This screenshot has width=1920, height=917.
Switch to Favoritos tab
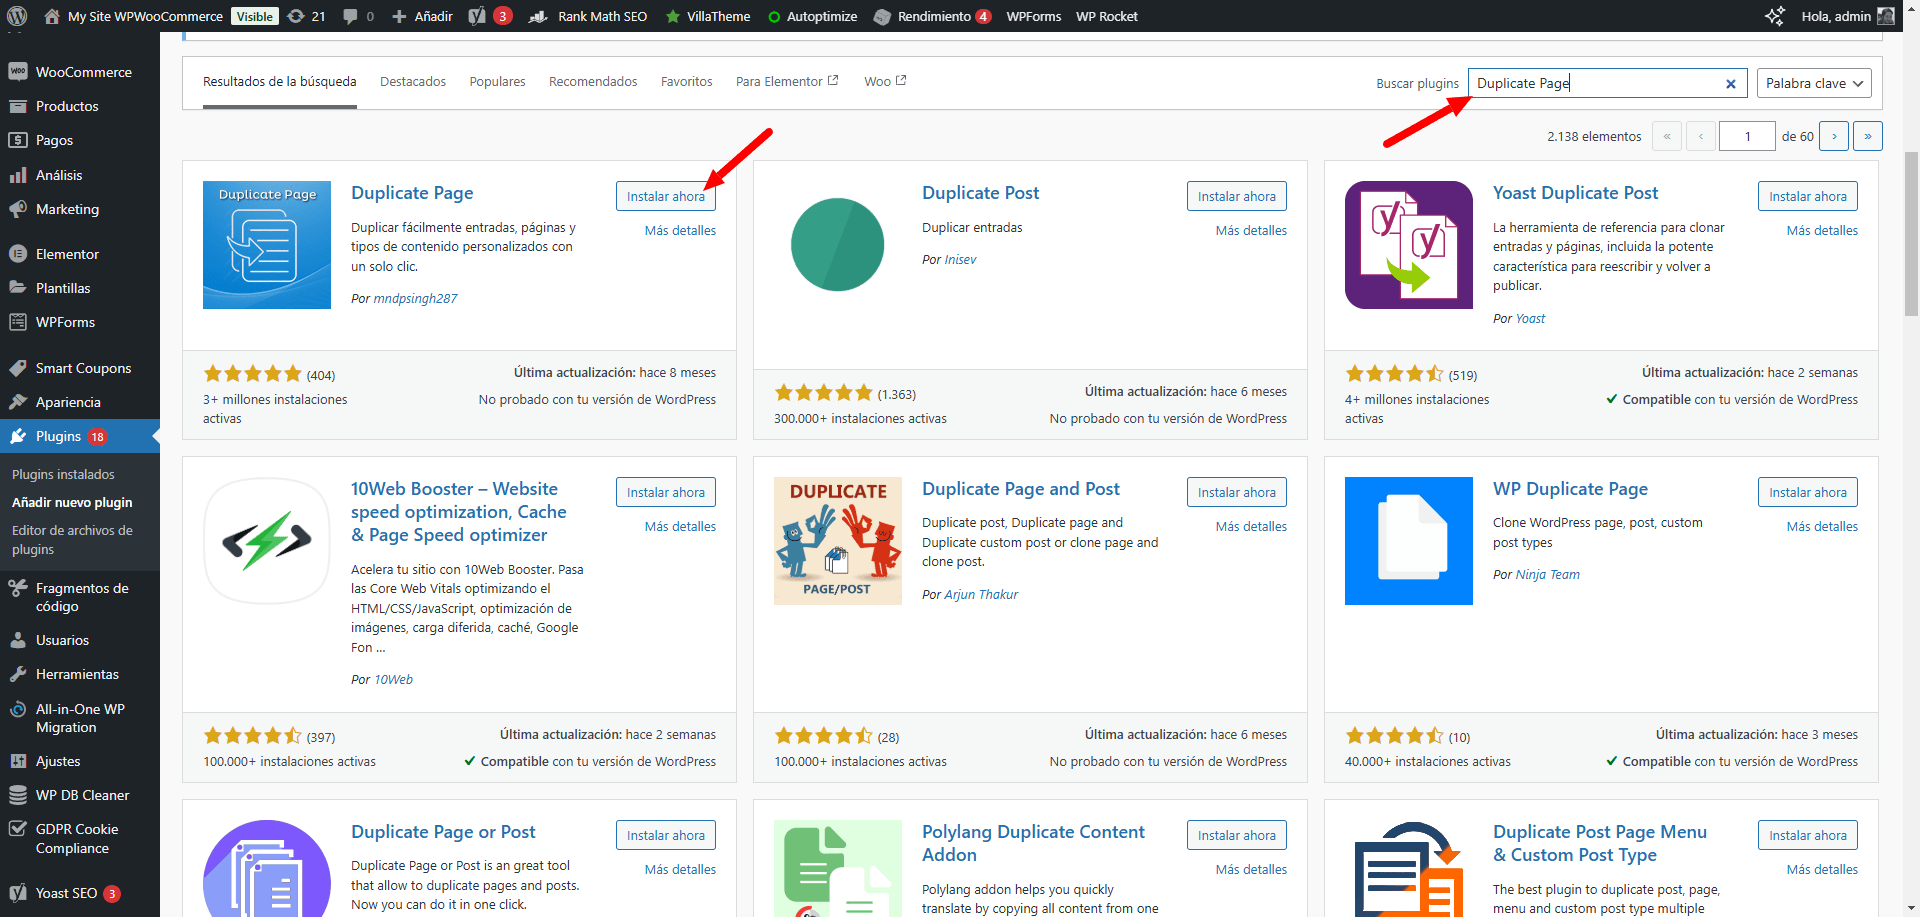686,82
